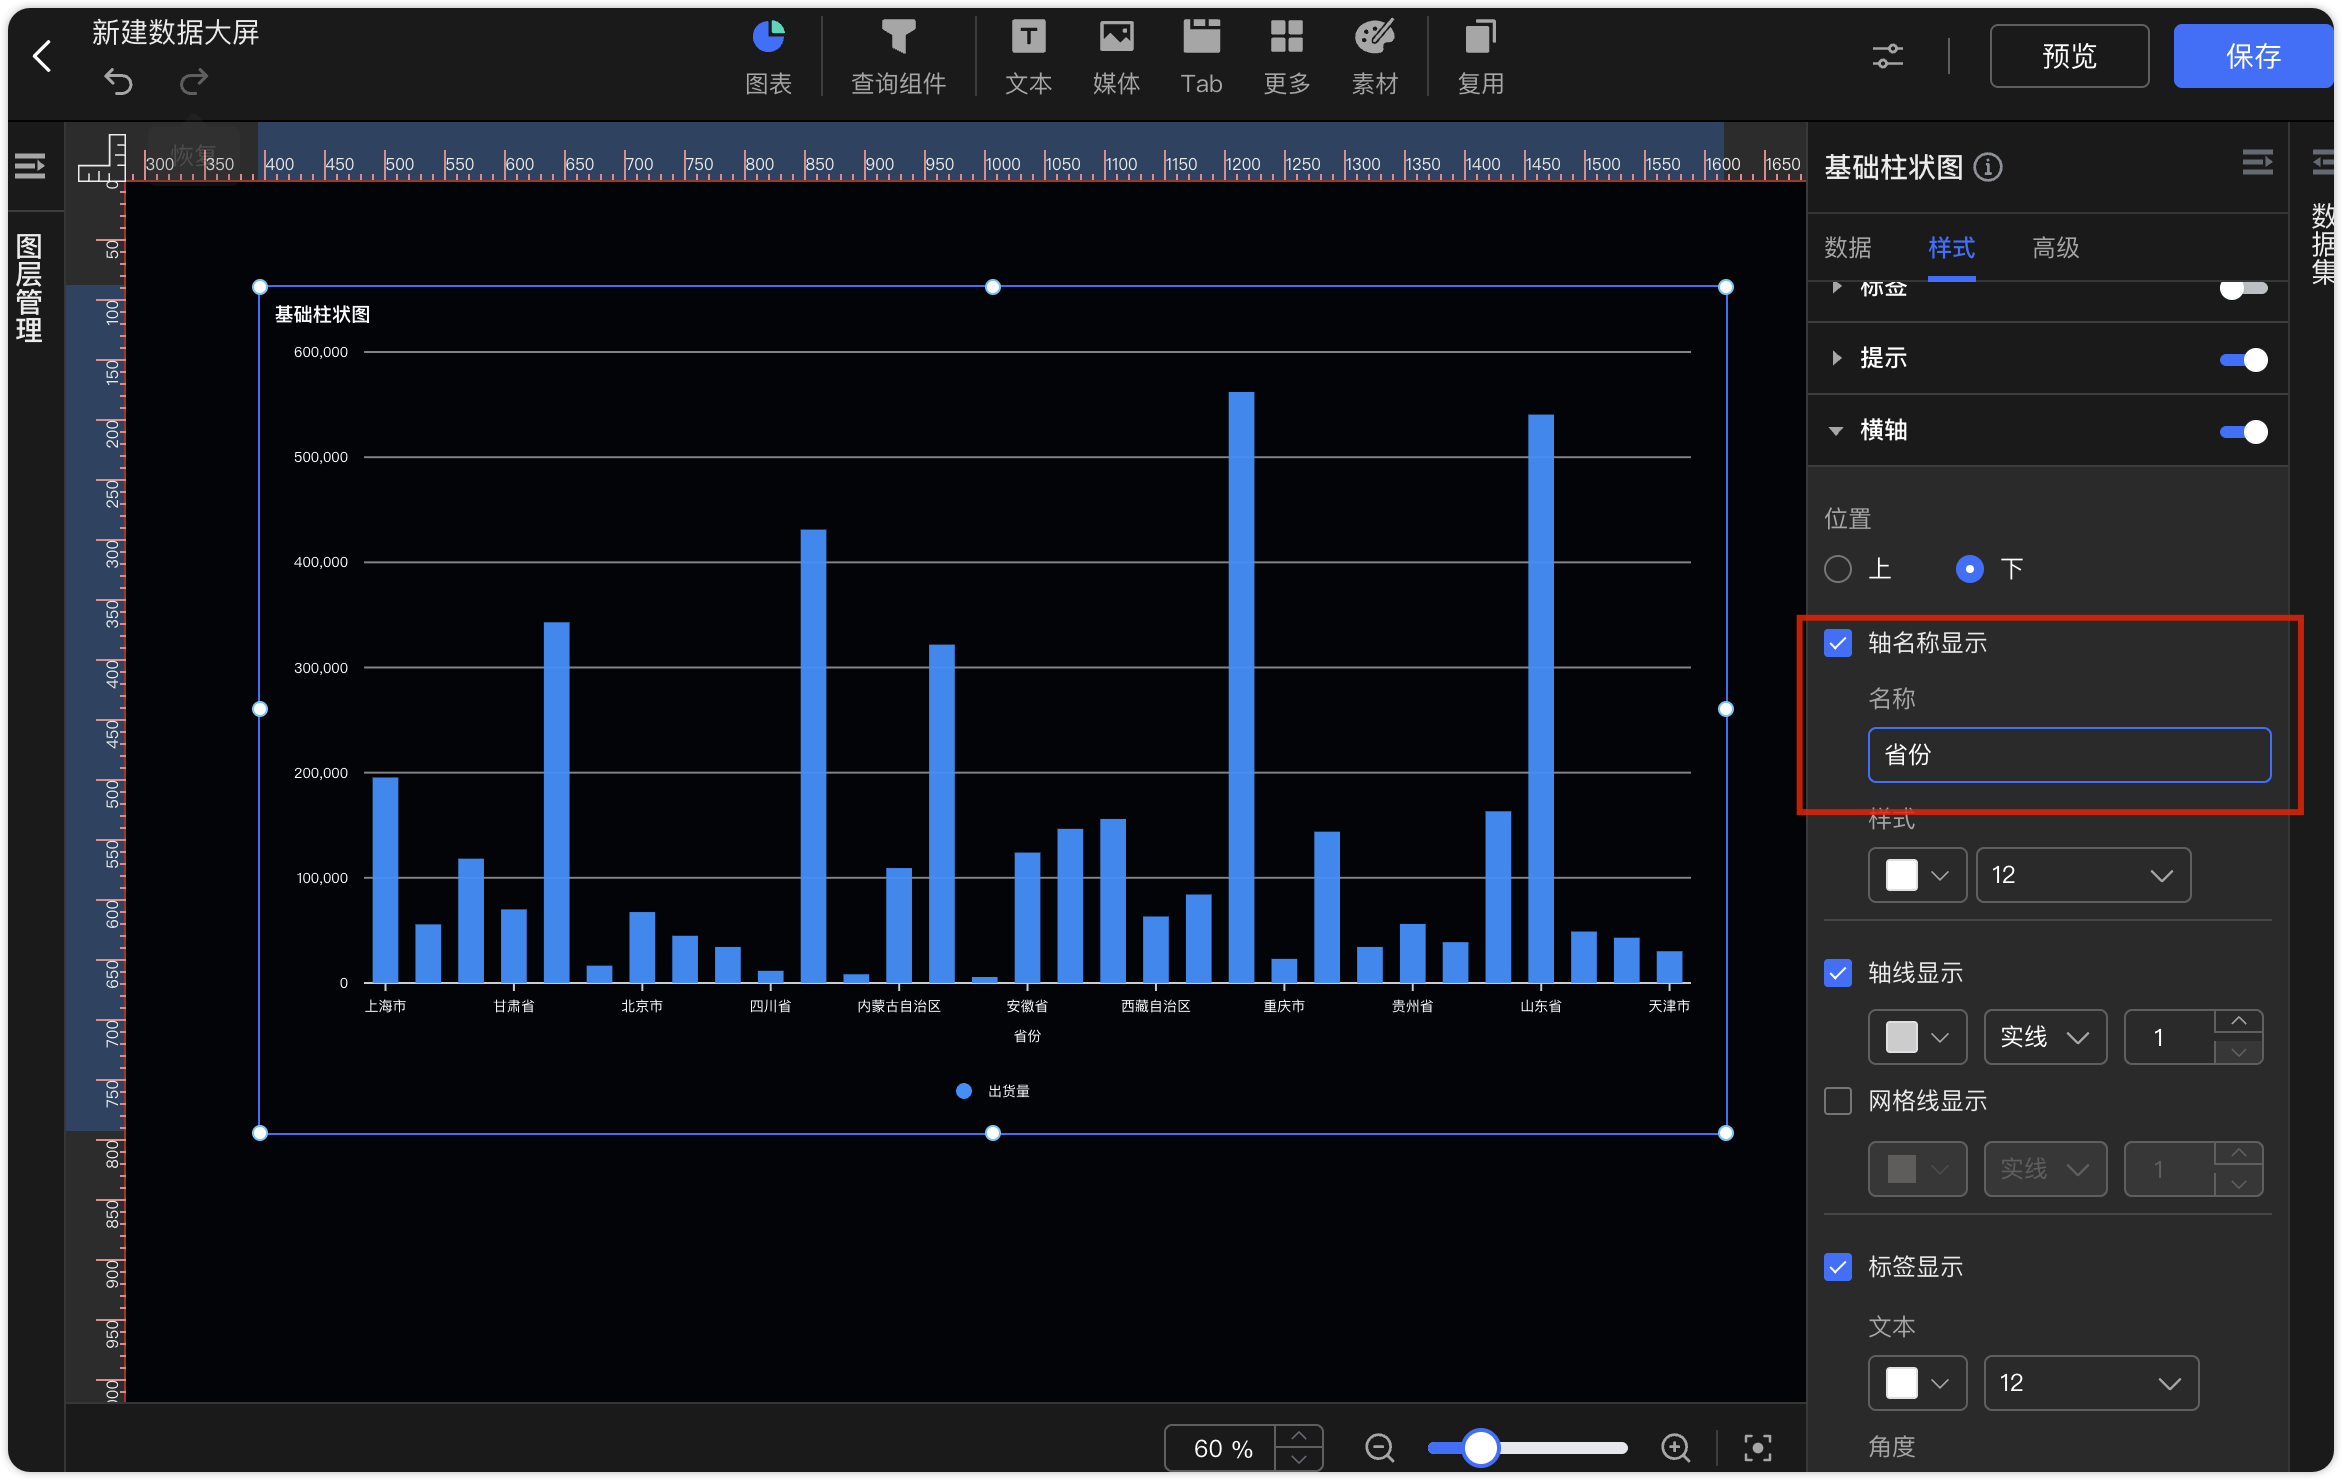The image size is (2342, 1480).
Task: Open axis line style 实线 dropdown
Action: click(2045, 1037)
